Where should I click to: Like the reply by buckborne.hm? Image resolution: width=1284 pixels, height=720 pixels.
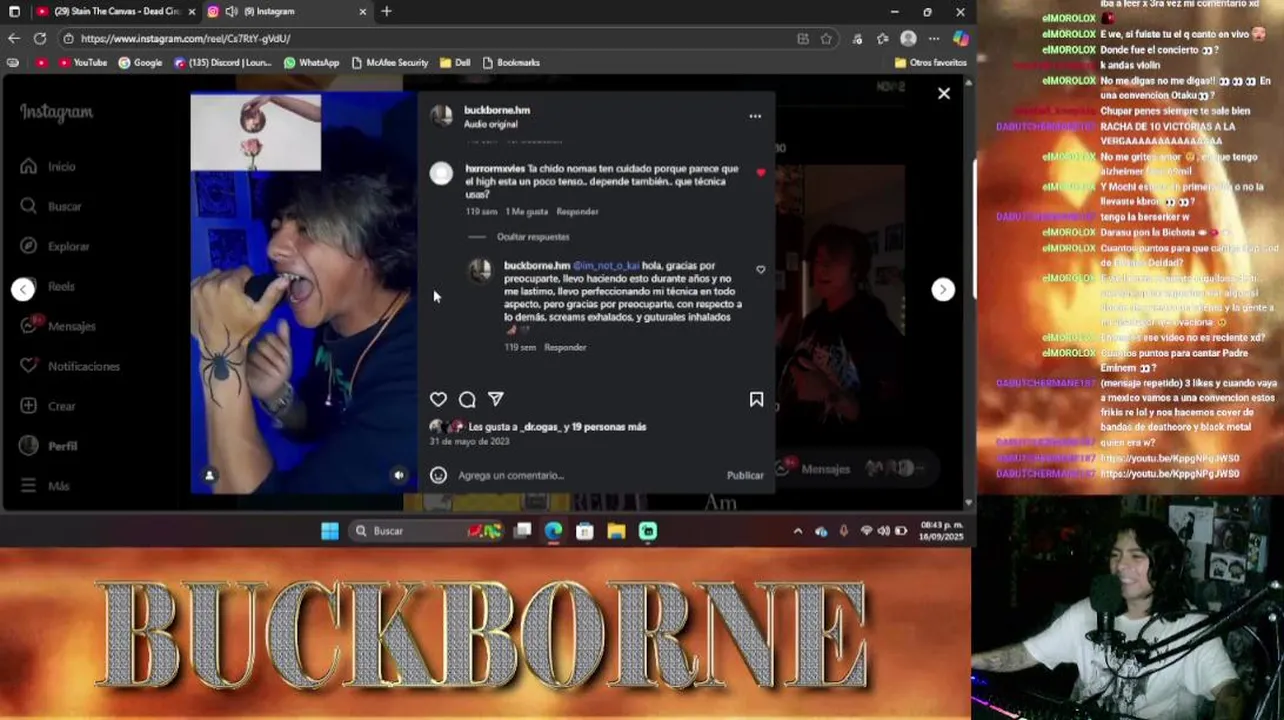click(x=761, y=270)
